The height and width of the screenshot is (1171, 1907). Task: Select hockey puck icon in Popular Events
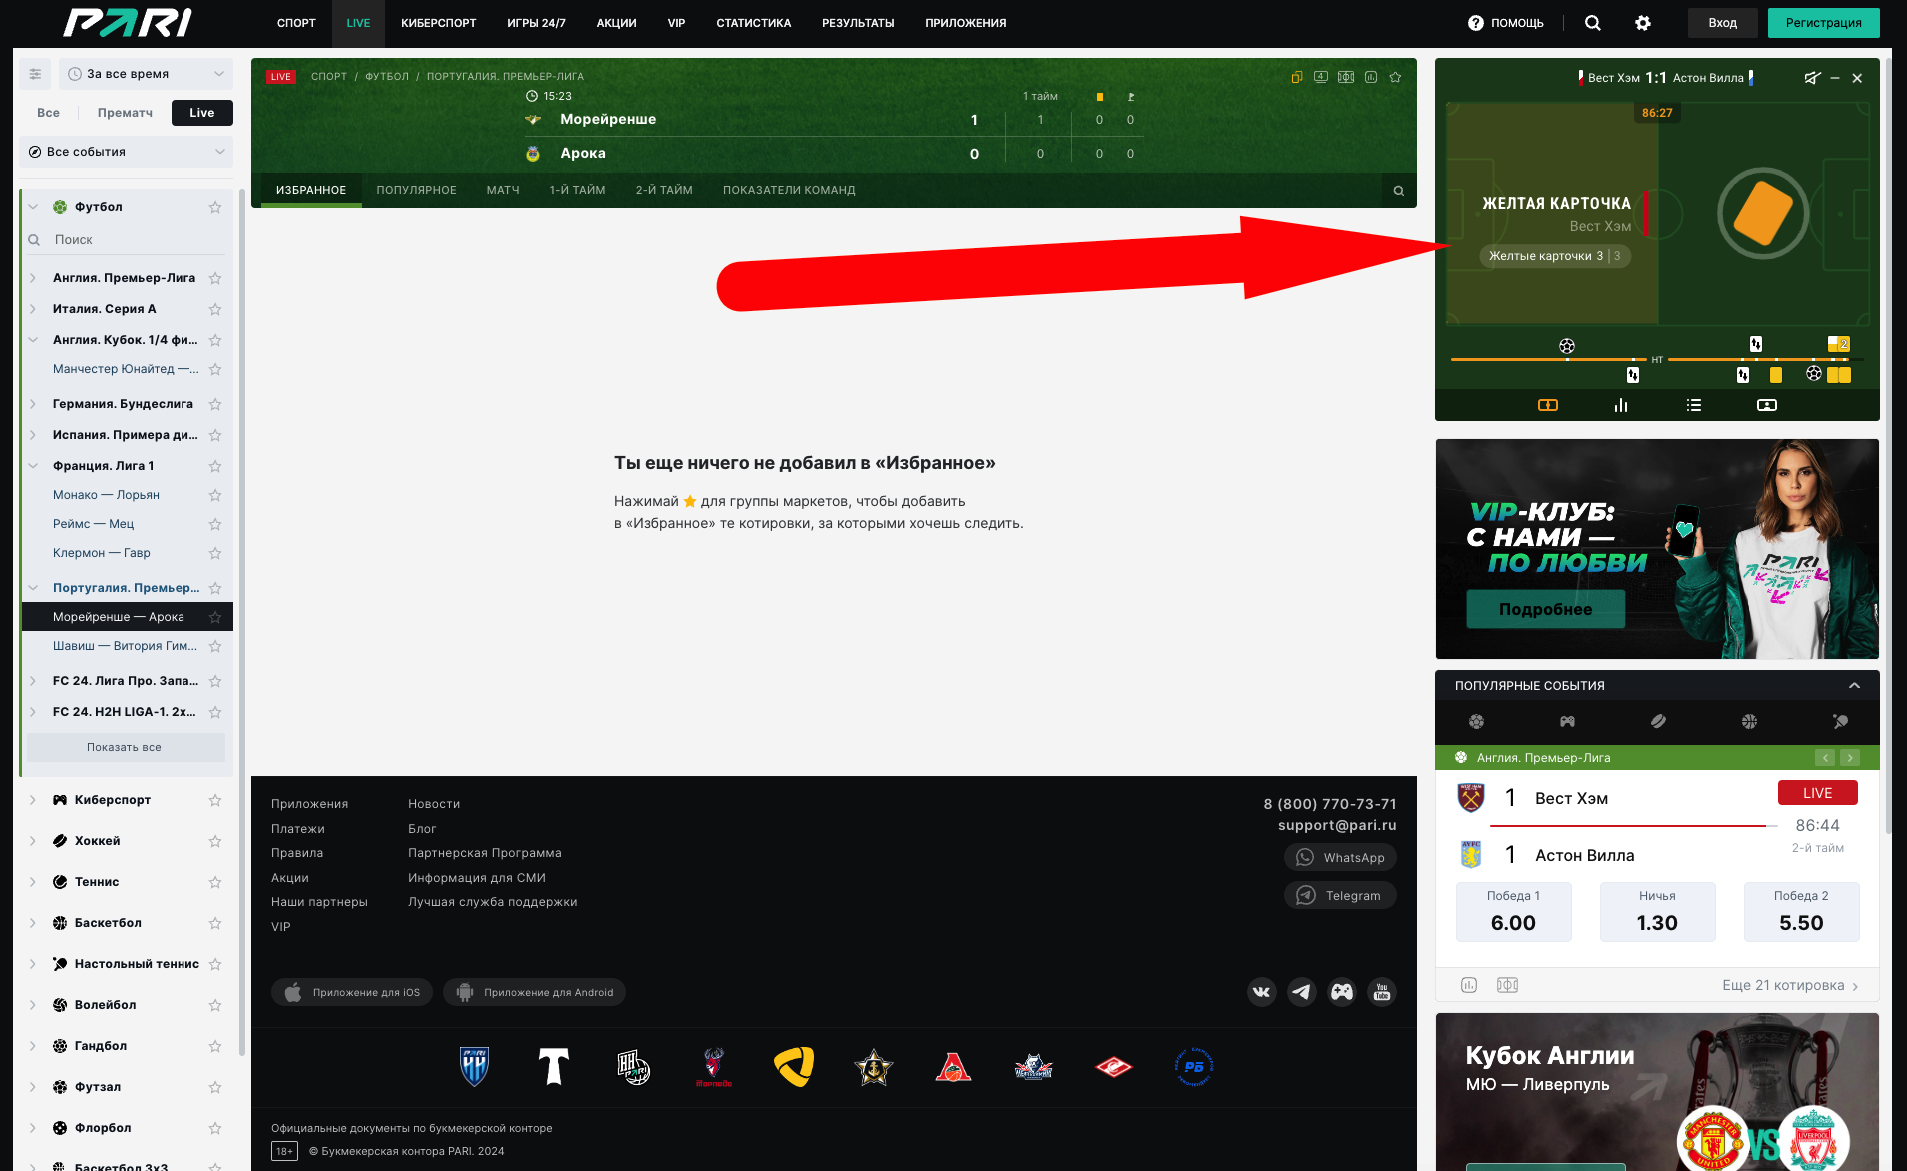pos(1658,721)
